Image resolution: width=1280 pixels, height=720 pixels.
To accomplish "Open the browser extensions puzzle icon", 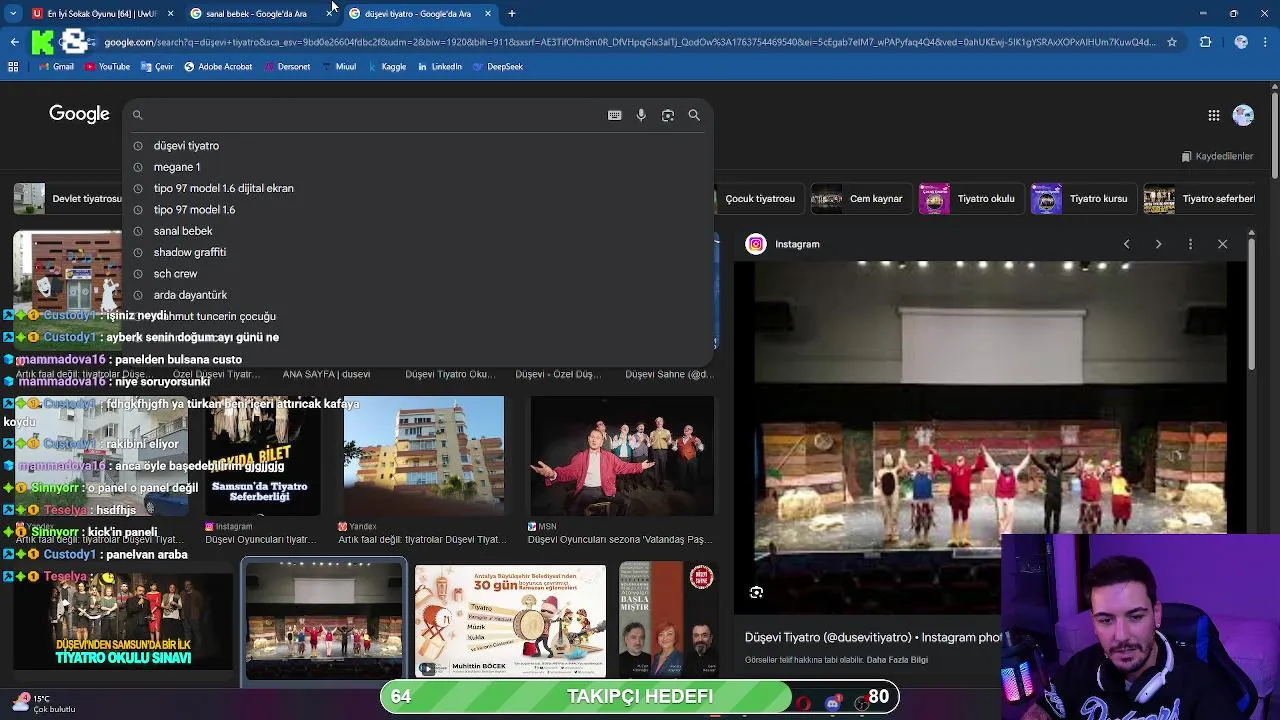I will tap(1205, 42).
